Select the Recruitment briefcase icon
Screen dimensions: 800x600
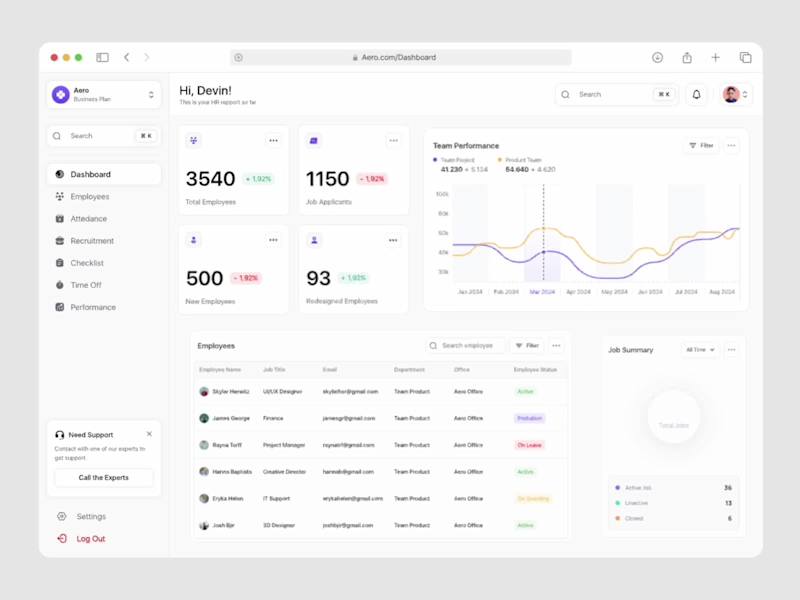(x=62, y=240)
